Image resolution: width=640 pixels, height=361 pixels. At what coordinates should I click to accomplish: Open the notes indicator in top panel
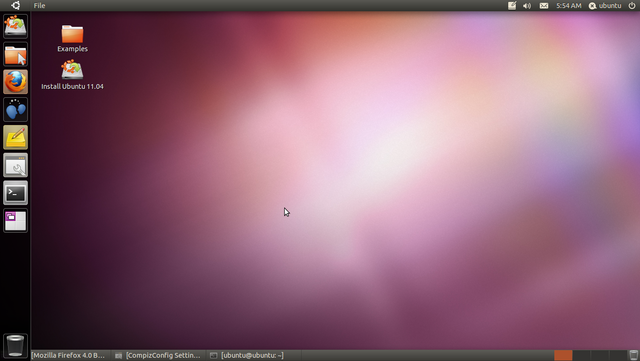coord(512,5)
